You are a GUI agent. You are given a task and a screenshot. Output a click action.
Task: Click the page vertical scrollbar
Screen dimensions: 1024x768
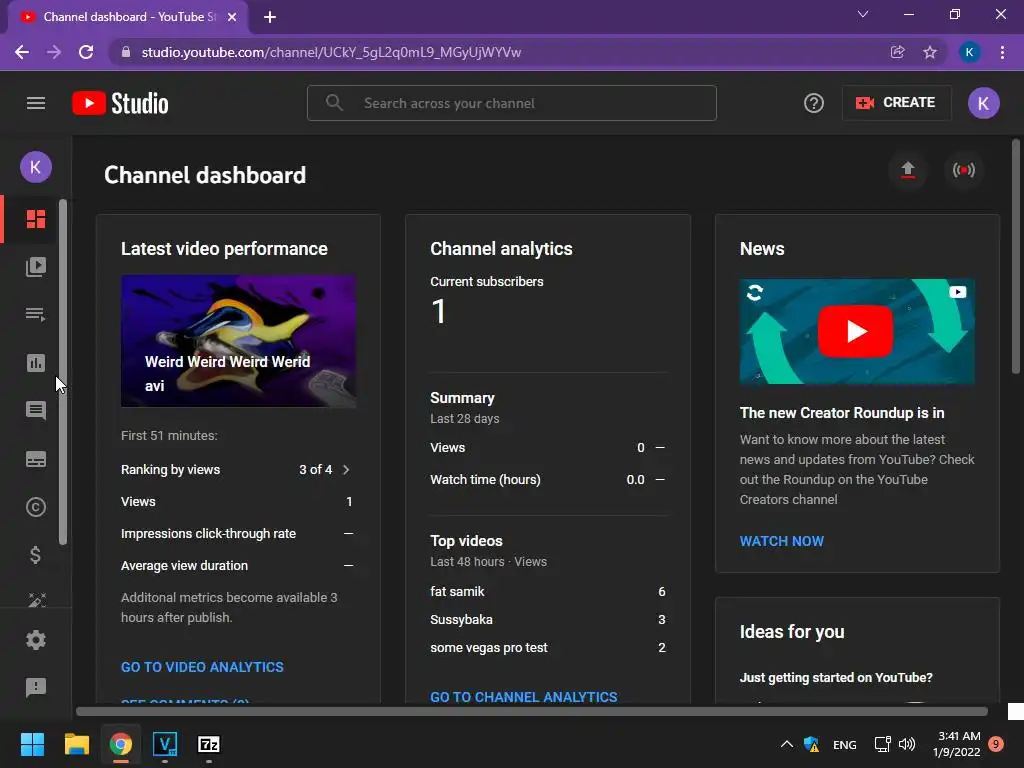pos(1016,256)
